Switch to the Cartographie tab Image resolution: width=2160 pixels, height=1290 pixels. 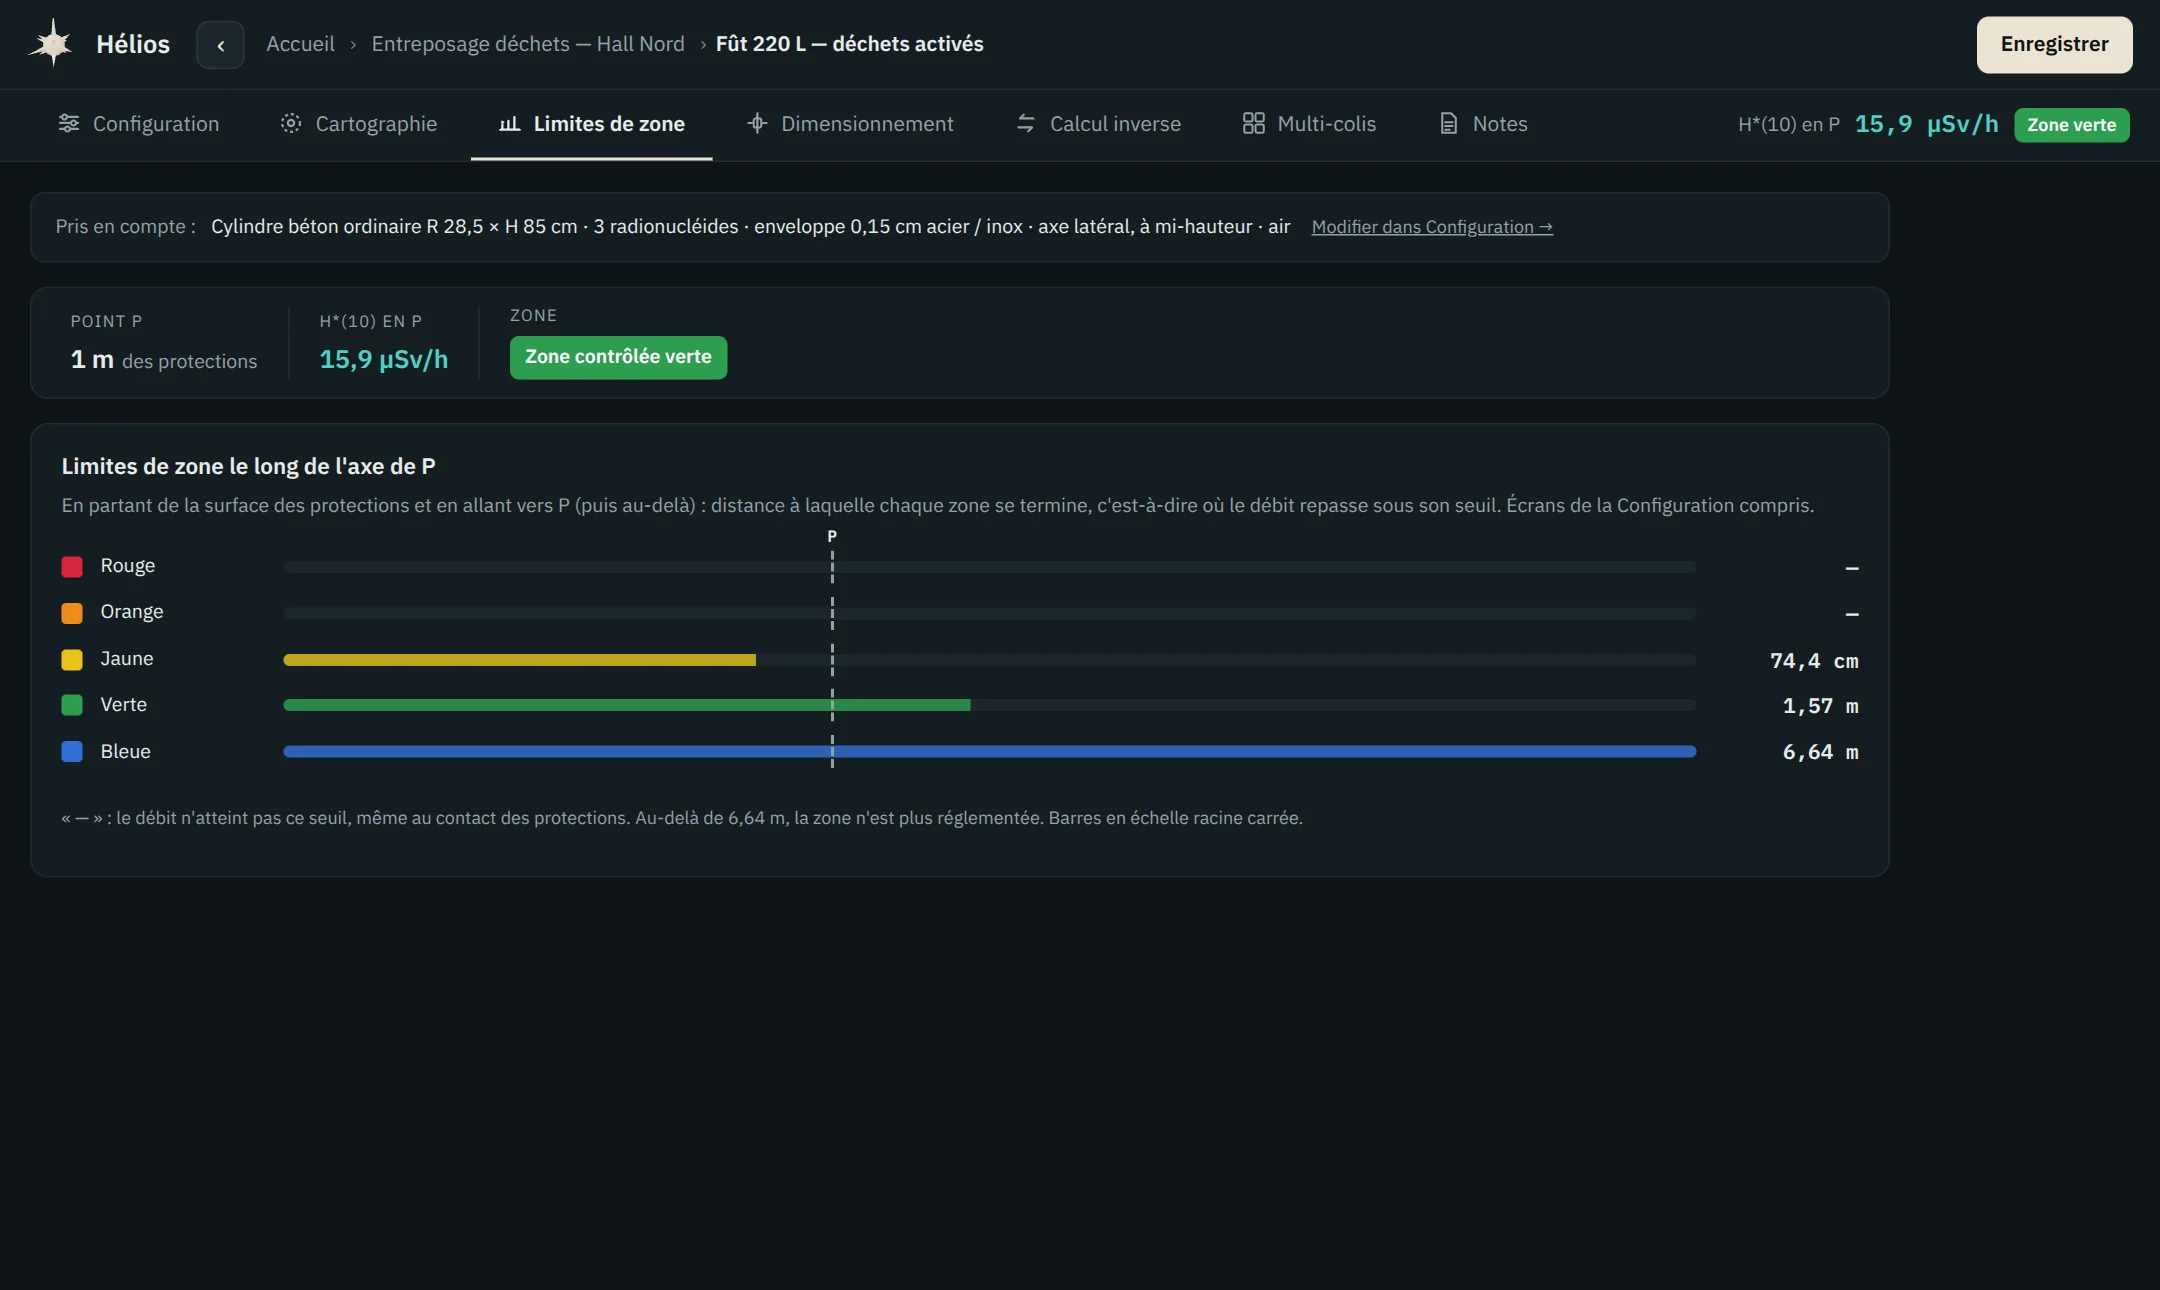pos(359,124)
